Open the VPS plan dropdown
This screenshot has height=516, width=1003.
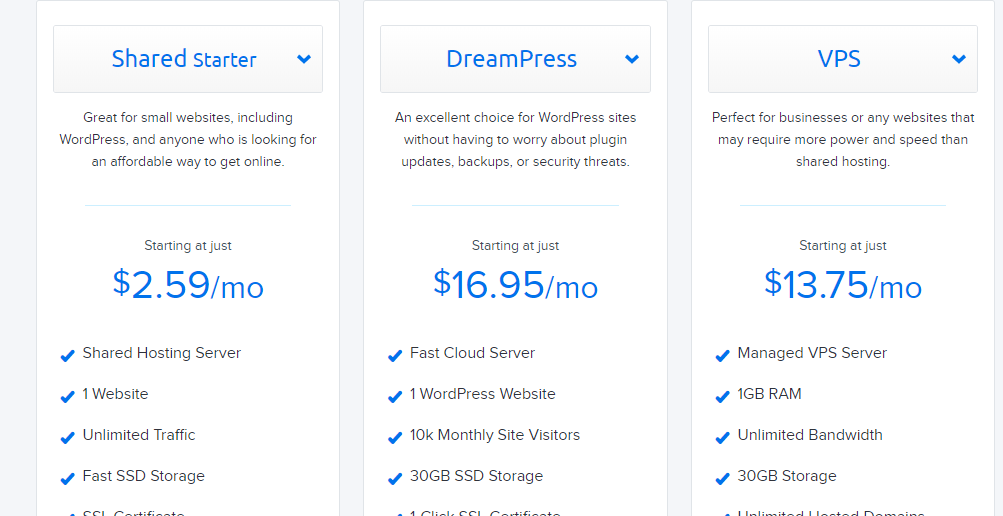pyautogui.click(x=842, y=59)
